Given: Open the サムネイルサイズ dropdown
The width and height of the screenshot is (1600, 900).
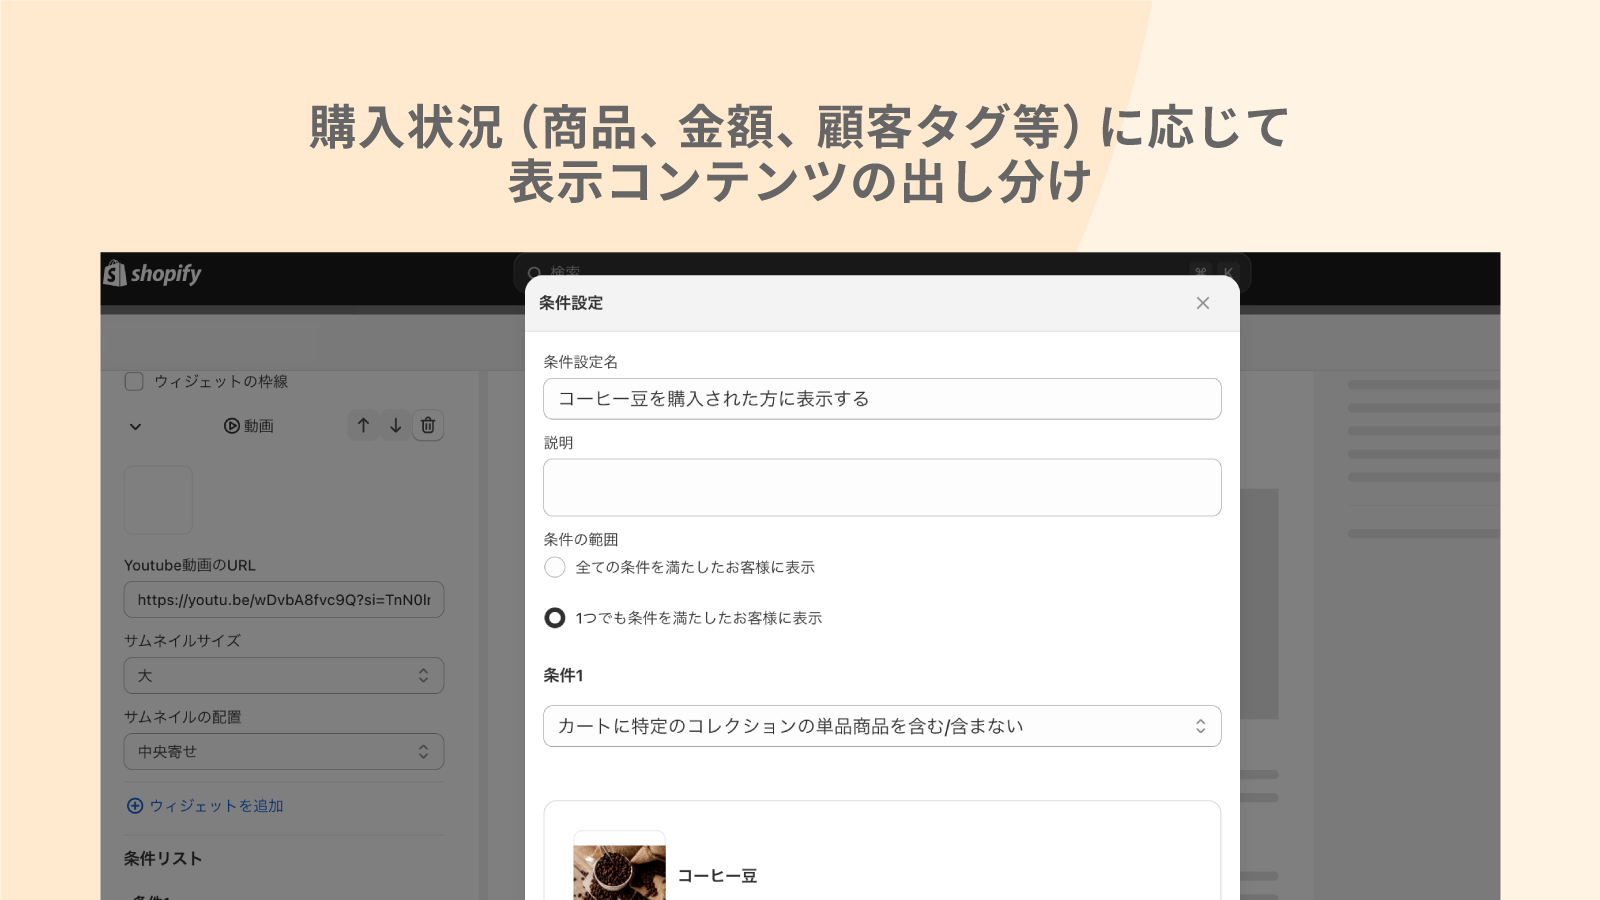Looking at the screenshot, I should (x=283, y=675).
